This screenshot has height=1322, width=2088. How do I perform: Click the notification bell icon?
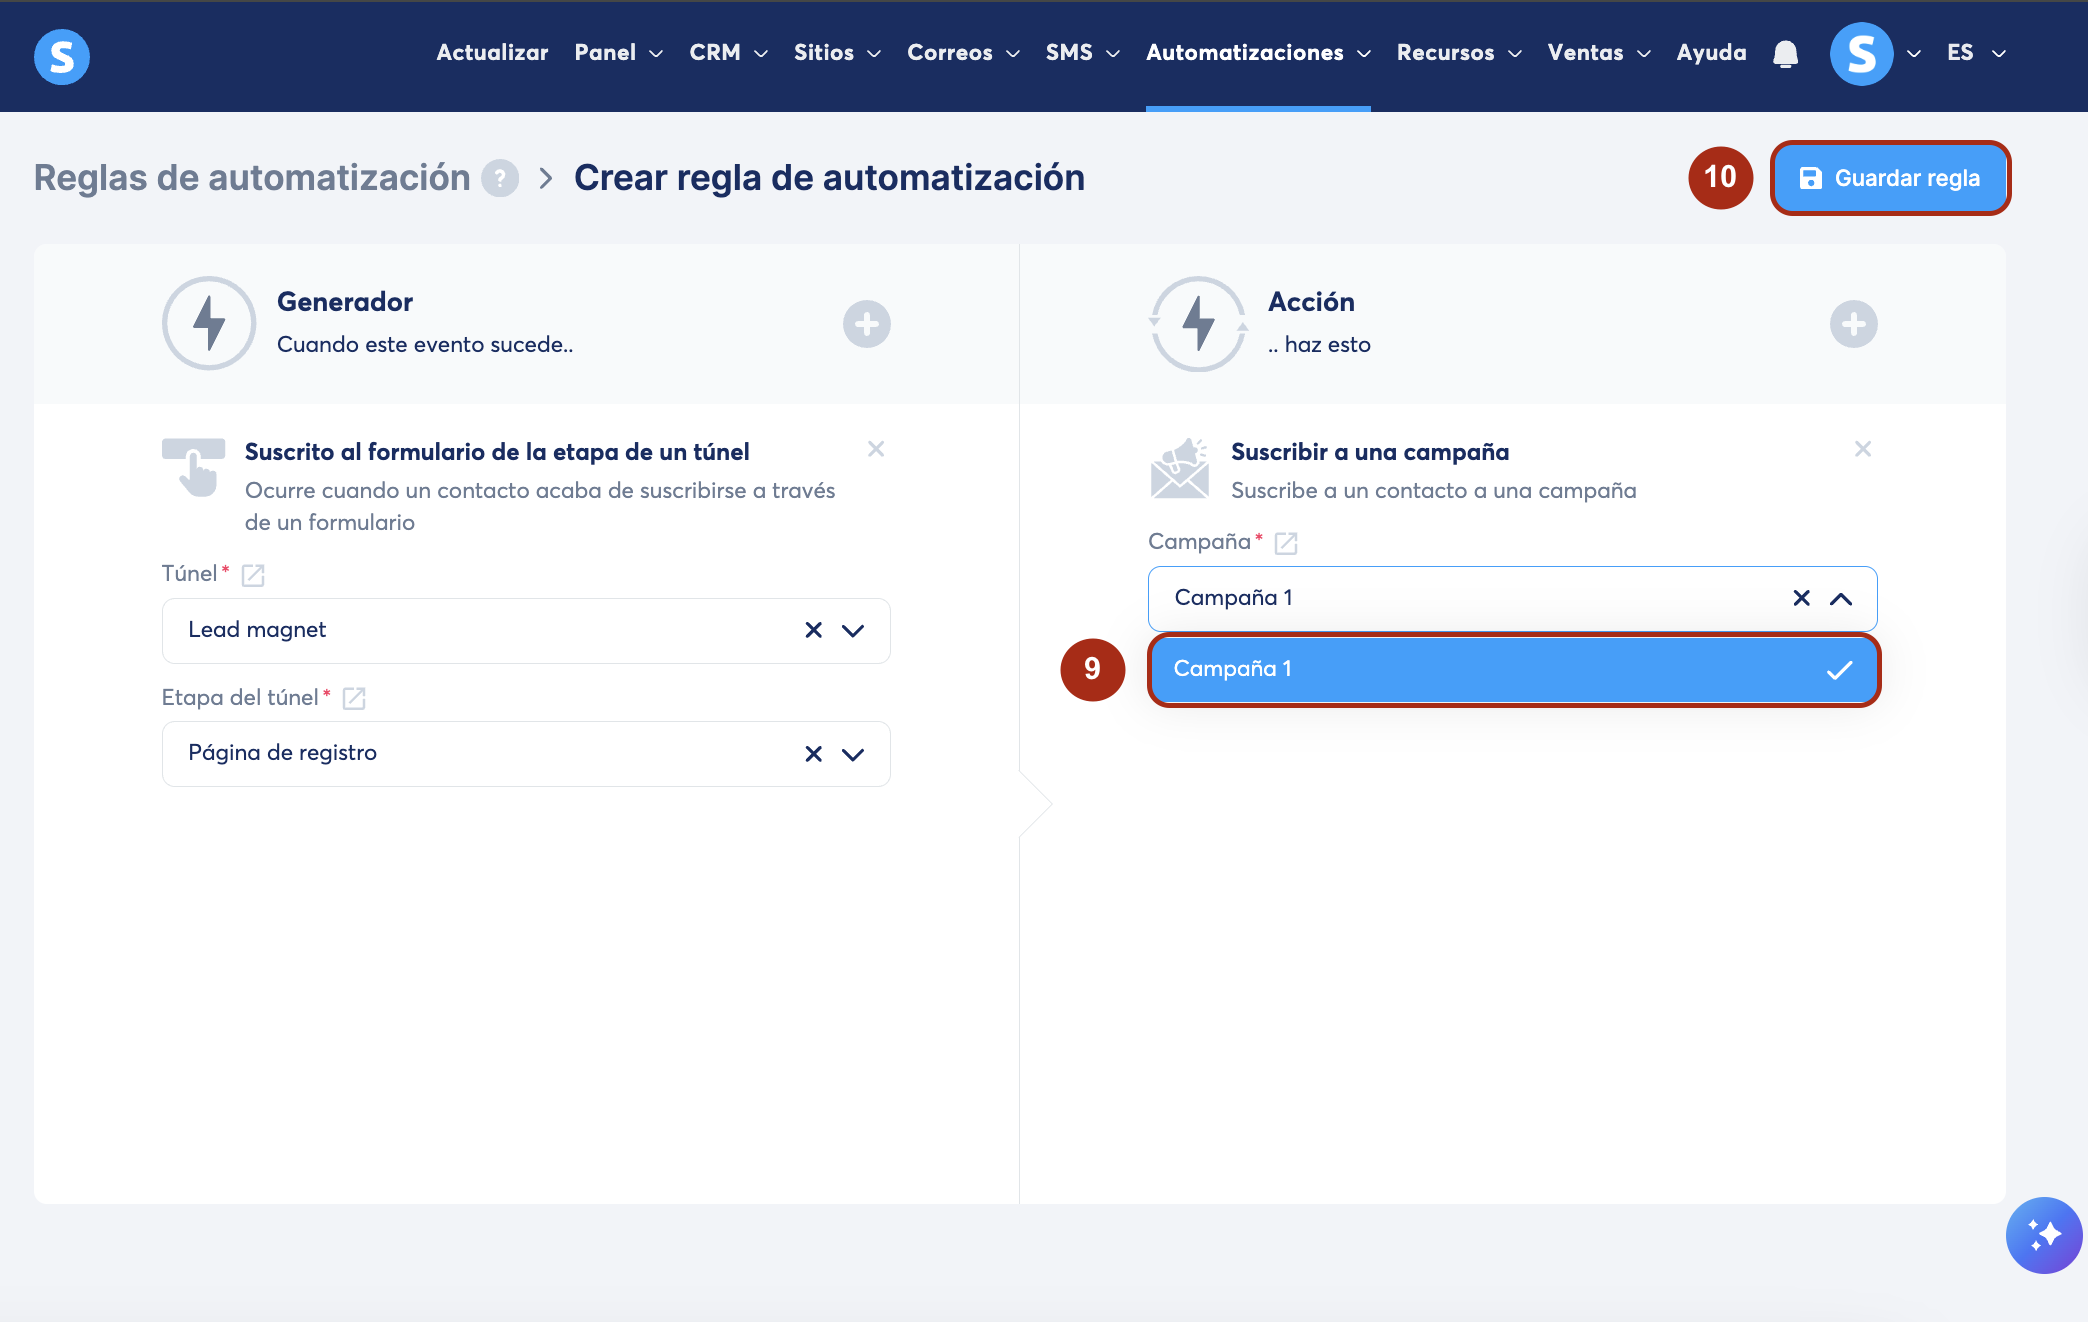point(1785,54)
